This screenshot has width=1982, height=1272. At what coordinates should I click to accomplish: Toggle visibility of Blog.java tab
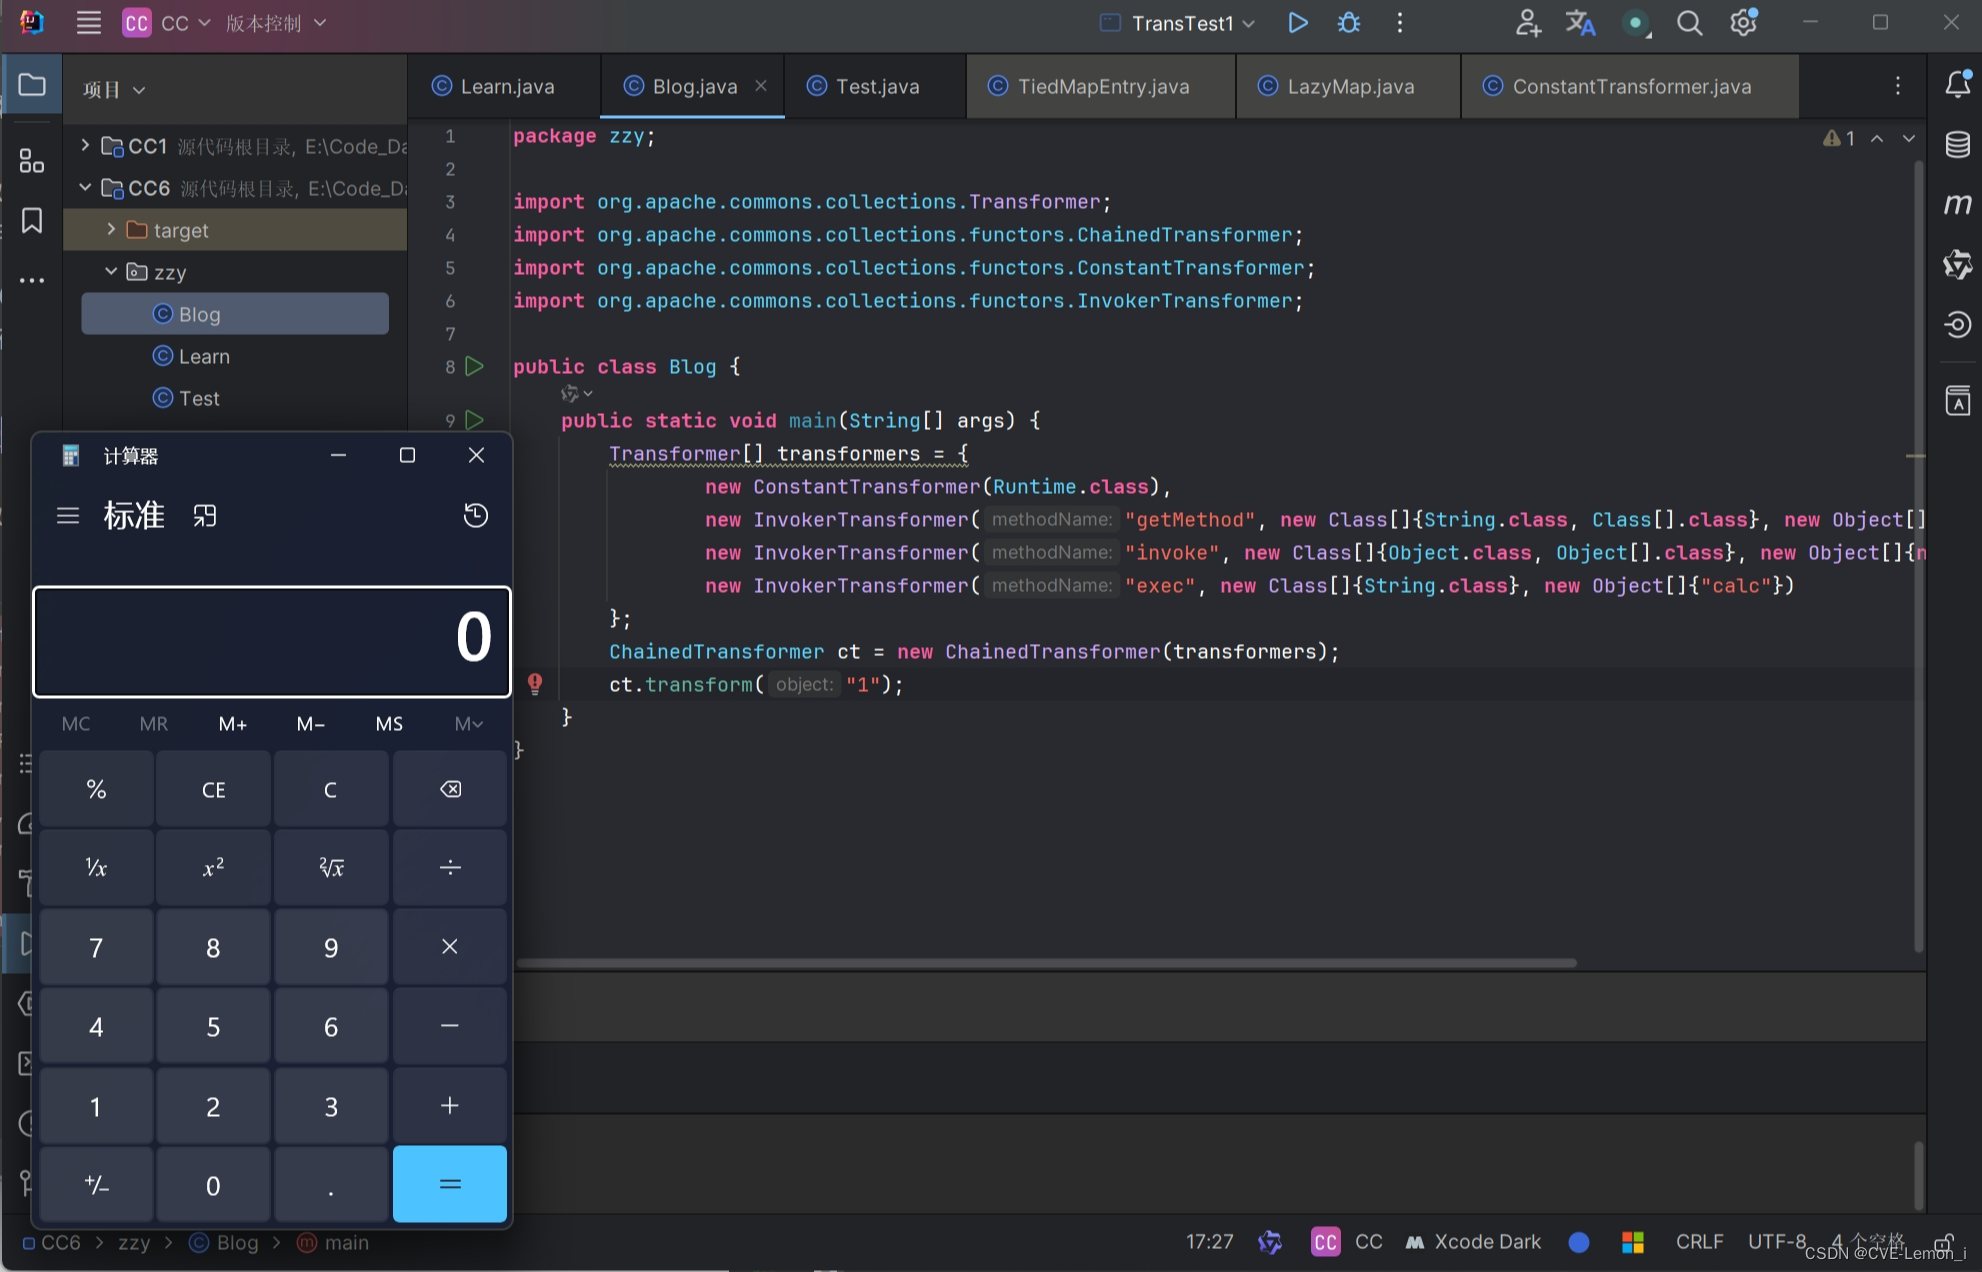click(x=763, y=87)
